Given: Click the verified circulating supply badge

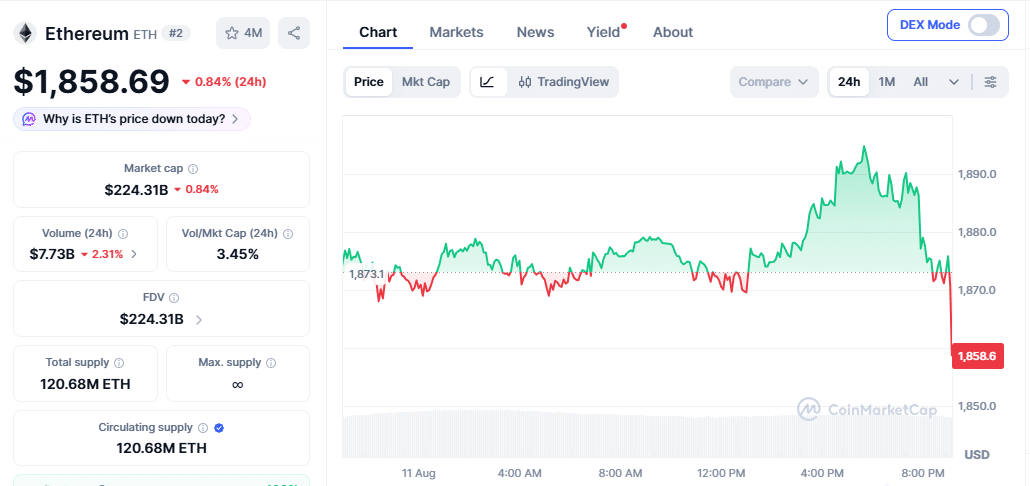Looking at the screenshot, I should click(x=219, y=428).
